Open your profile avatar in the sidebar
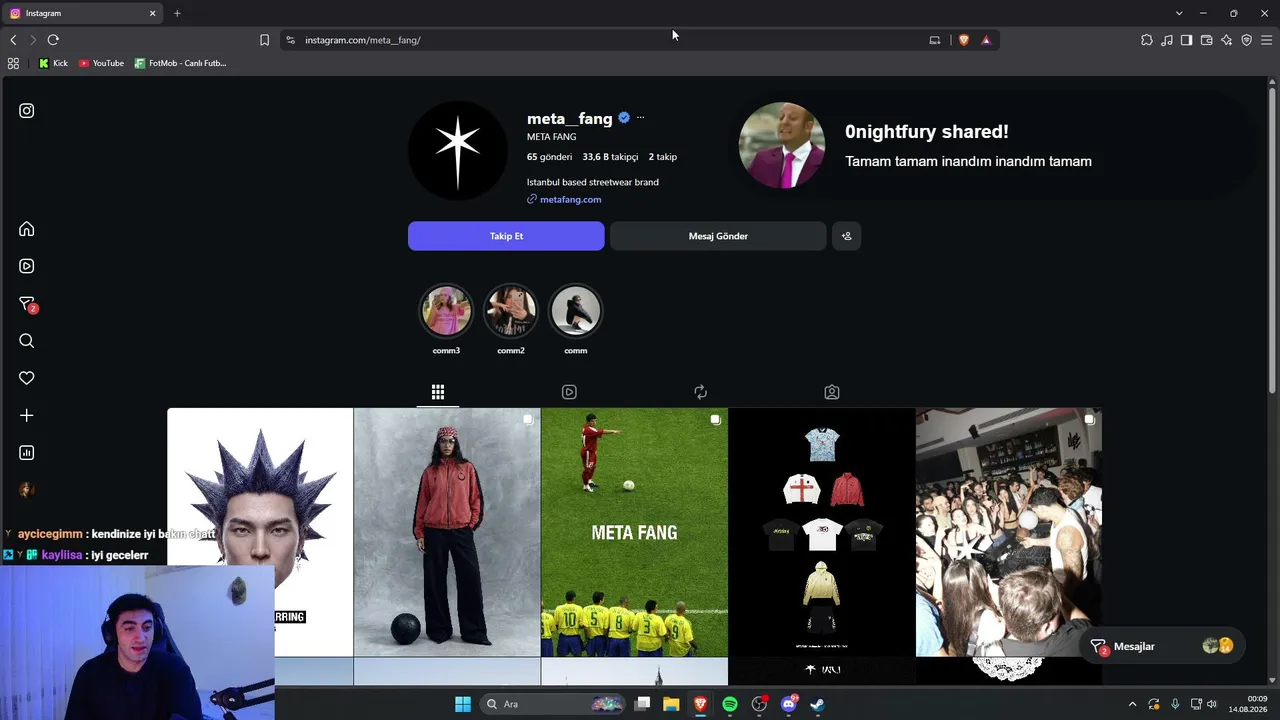The width and height of the screenshot is (1280, 720). tap(27, 490)
